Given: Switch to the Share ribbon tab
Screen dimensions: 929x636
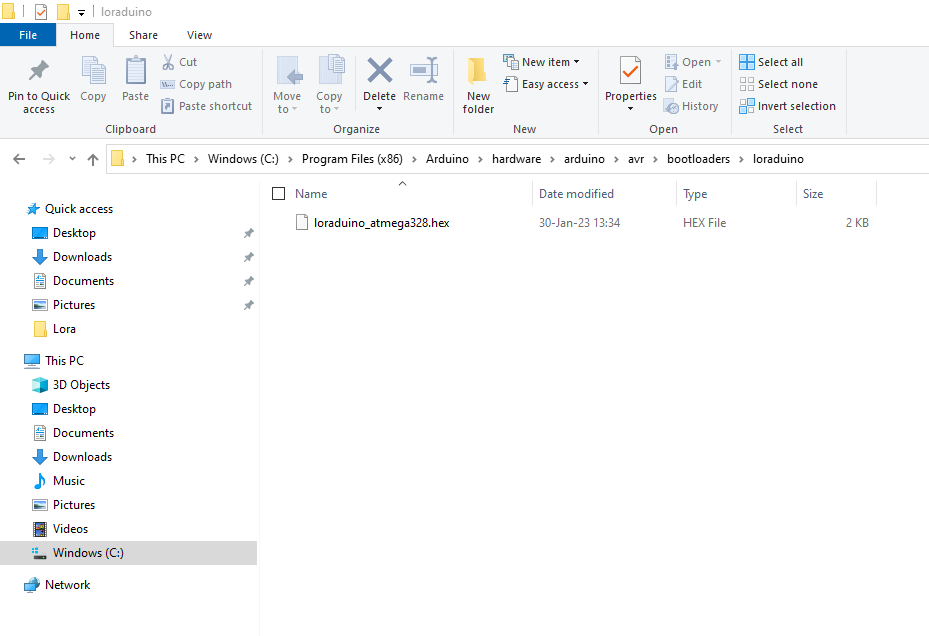Looking at the screenshot, I should tap(143, 35).
